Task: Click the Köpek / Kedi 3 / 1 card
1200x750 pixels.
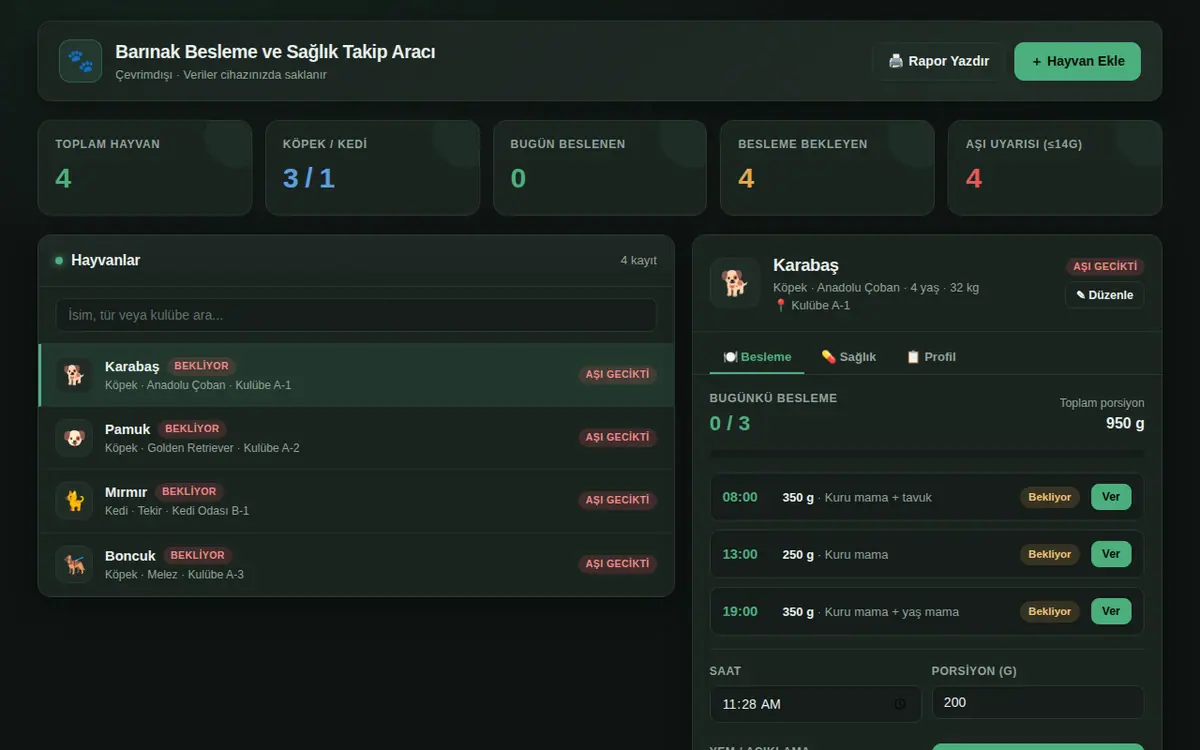Action: click(372, 168)
